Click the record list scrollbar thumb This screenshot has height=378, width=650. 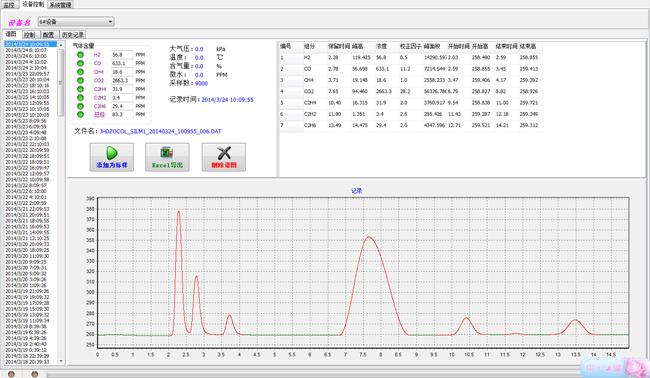click(61, 82)
